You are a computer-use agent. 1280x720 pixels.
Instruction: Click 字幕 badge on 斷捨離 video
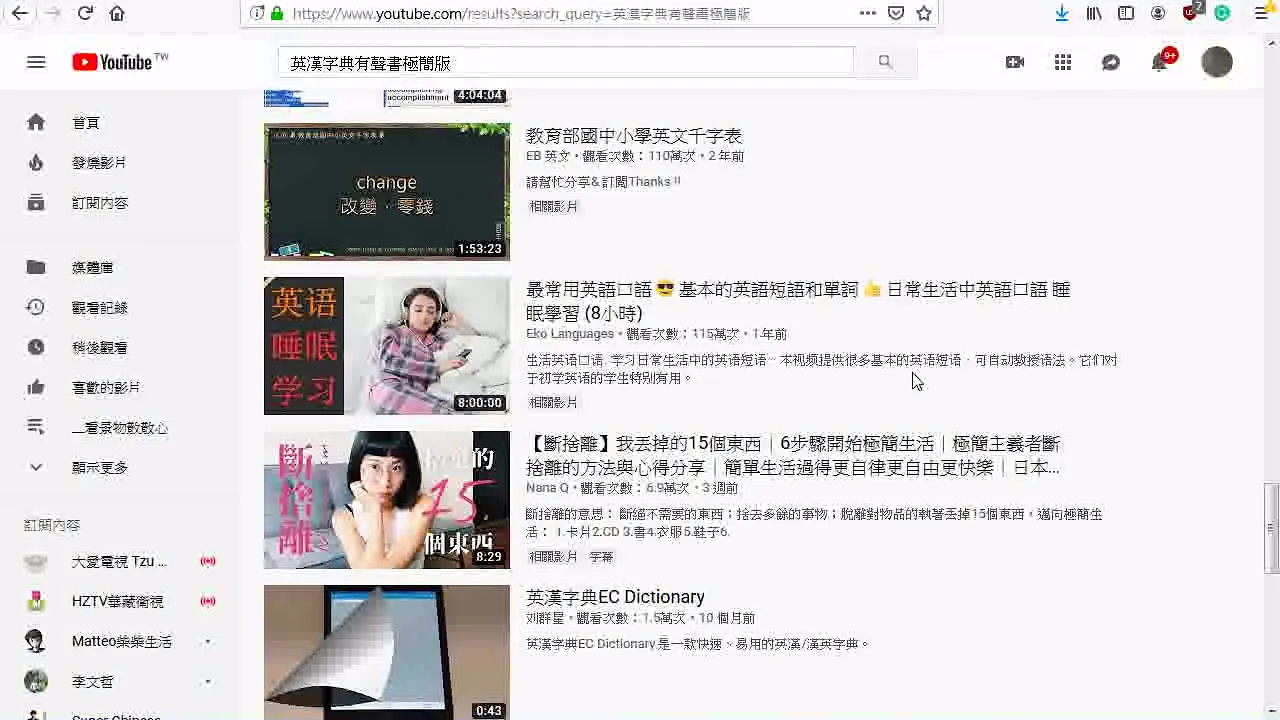pyautogui.click(x=601, y=557)
